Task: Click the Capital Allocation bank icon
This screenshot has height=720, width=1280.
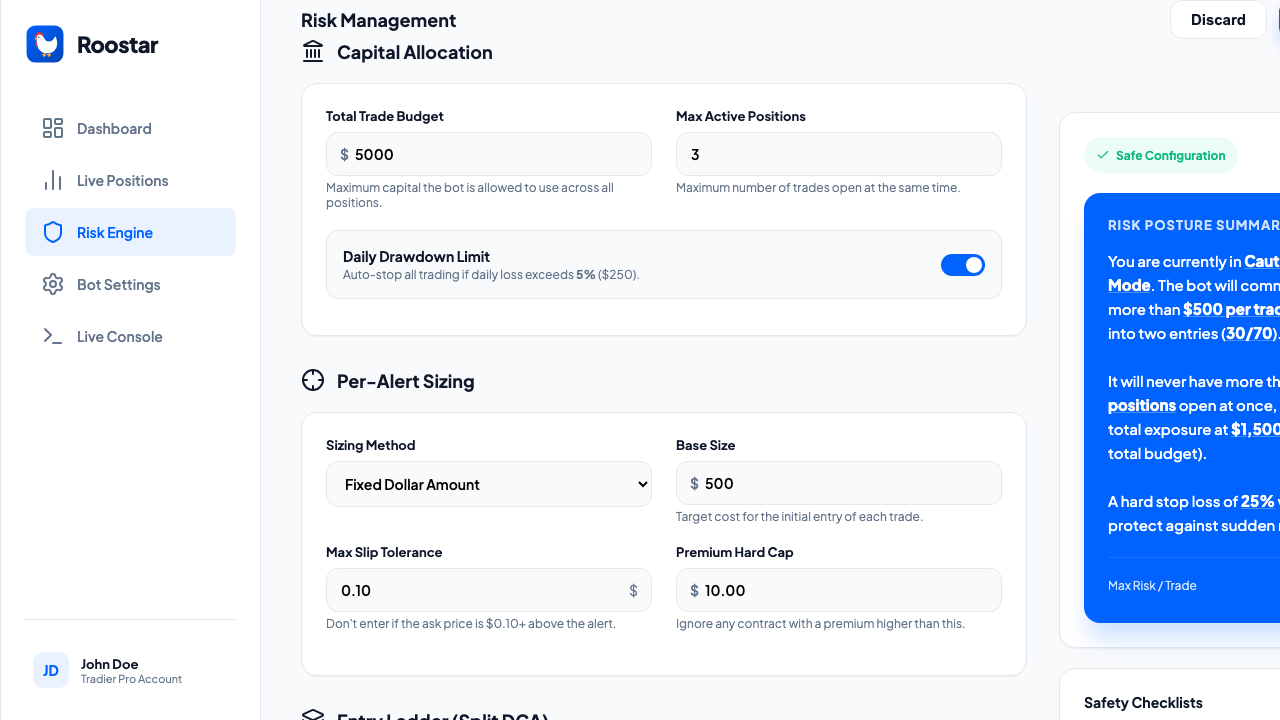Action: [x=313, y=52]
